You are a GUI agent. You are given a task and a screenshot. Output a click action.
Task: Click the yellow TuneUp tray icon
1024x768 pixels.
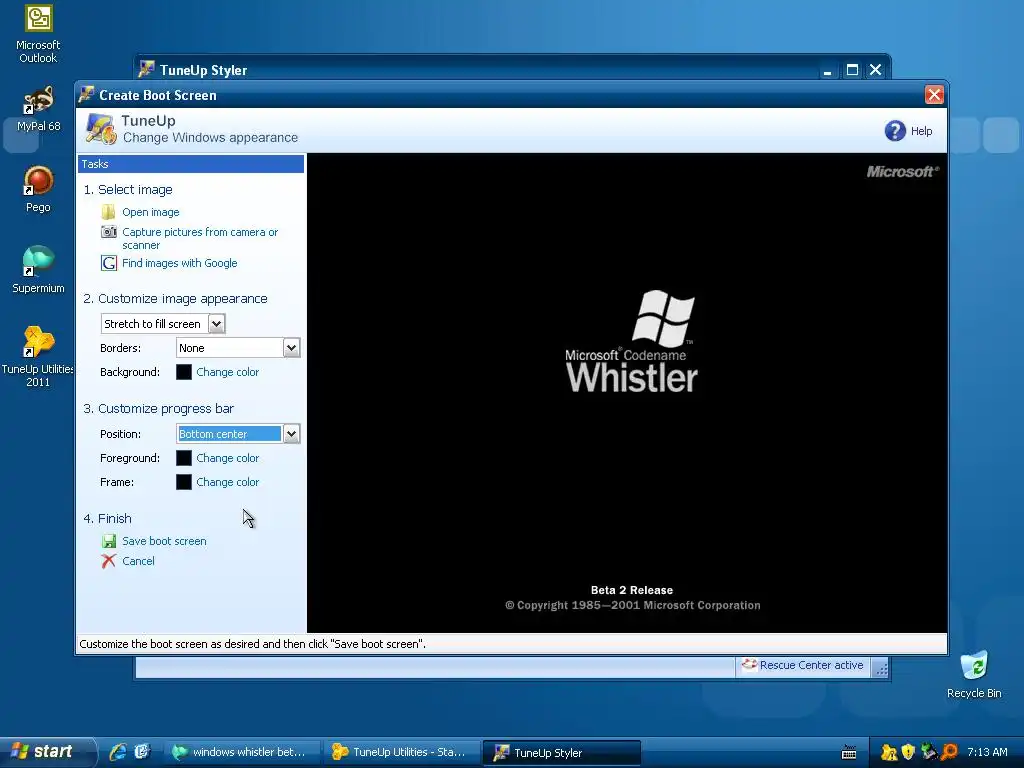[889, 752]
